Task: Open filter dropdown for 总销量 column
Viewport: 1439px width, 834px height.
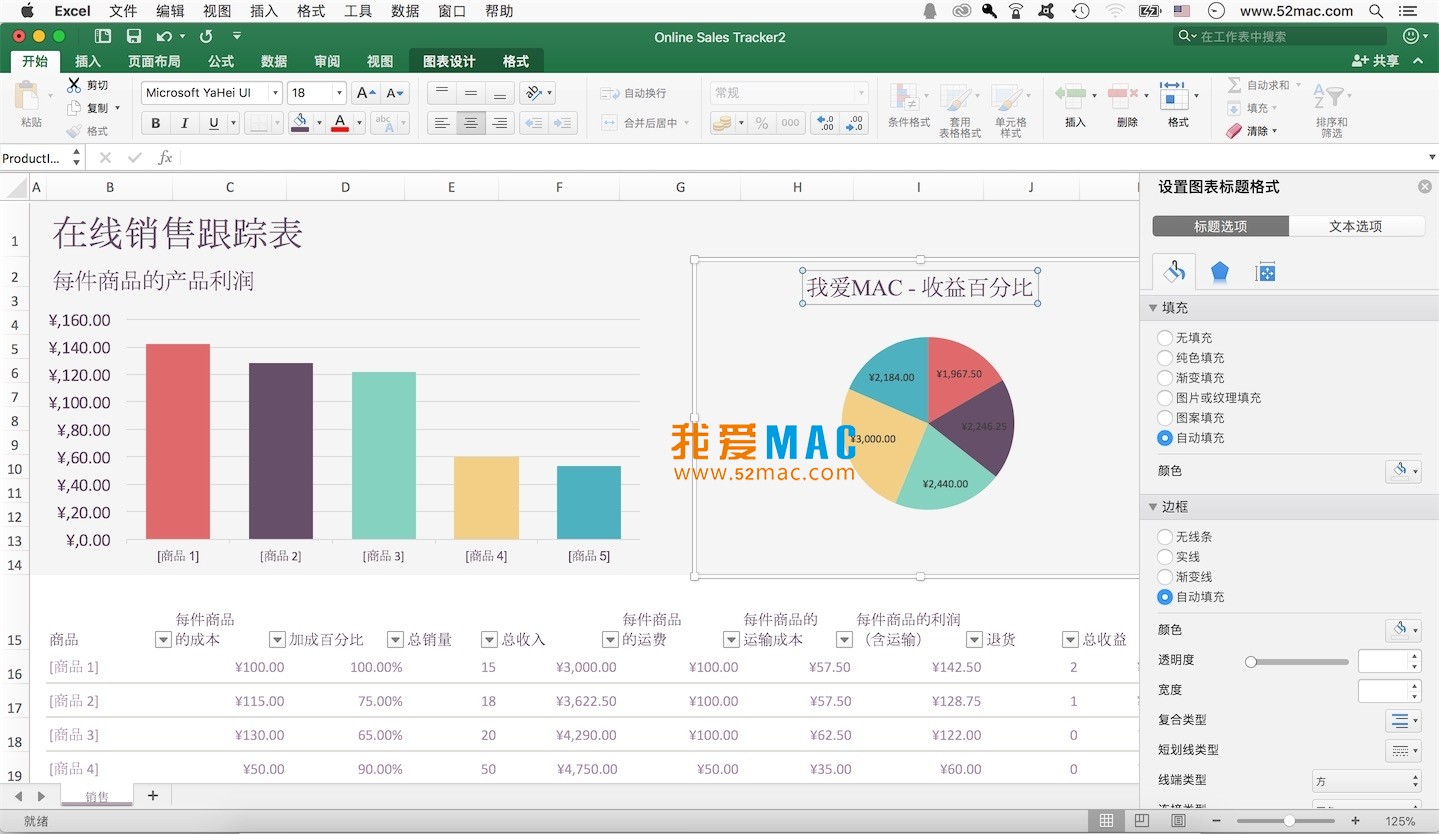Action: click(x=489, y=640)
